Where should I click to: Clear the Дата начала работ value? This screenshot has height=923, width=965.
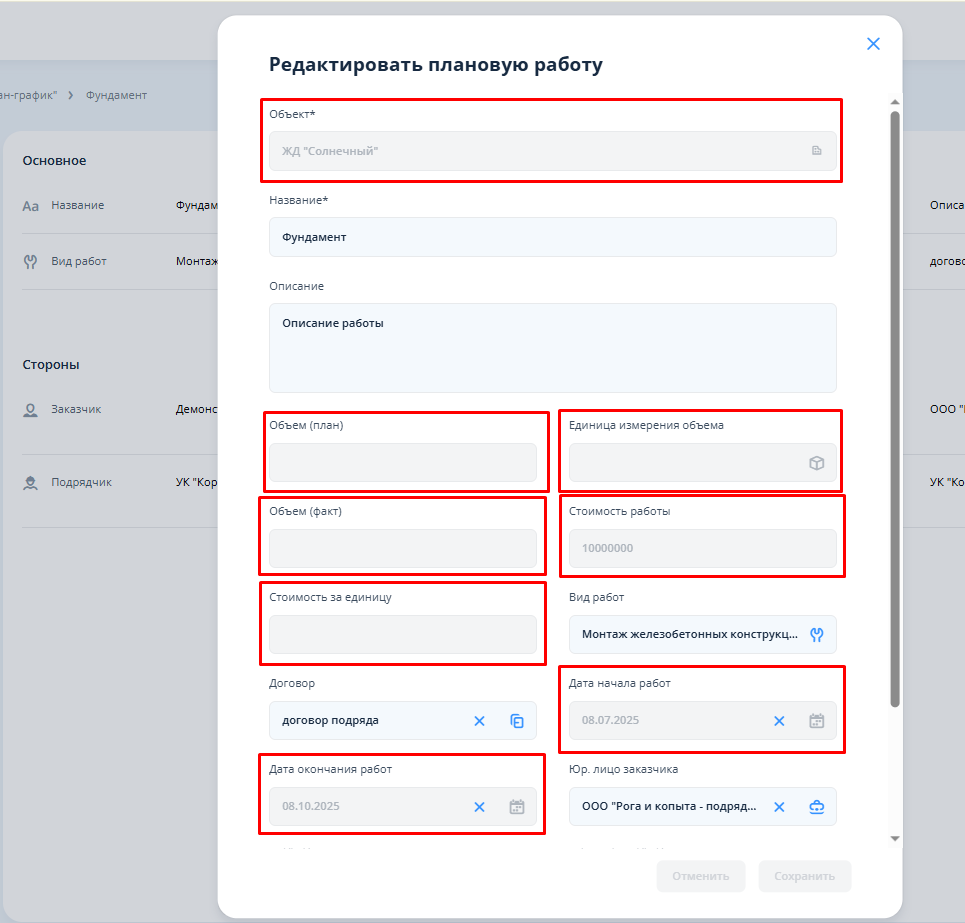pos(779,721)
